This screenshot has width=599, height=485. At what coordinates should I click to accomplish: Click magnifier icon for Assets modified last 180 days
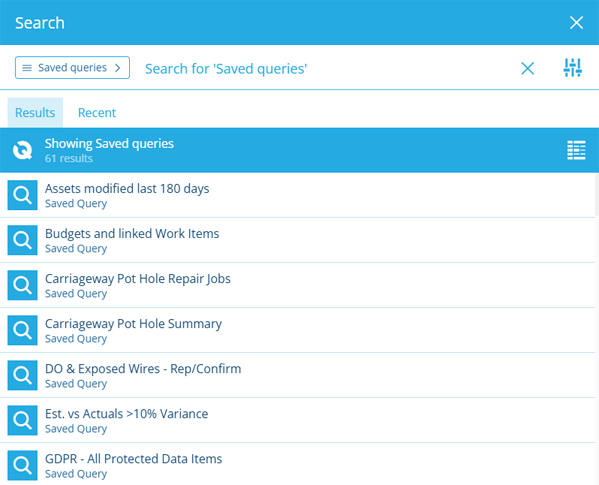[23, 195]
